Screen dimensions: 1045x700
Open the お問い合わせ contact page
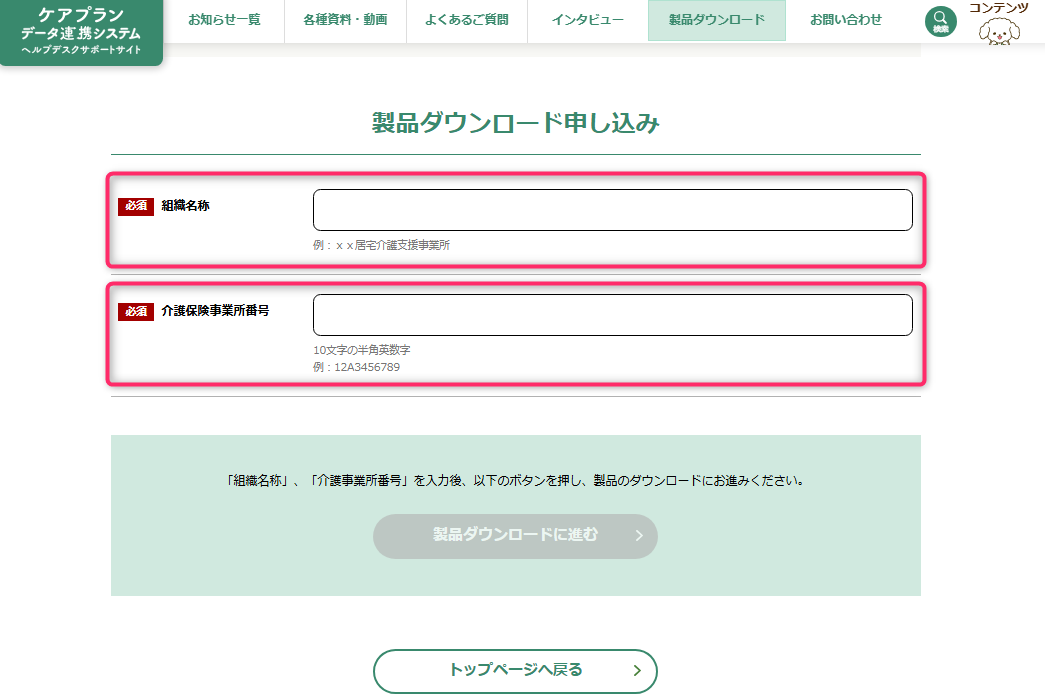click(846, 20)
